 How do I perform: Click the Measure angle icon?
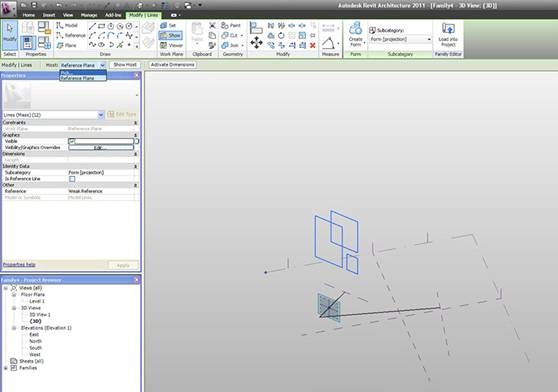328,44
